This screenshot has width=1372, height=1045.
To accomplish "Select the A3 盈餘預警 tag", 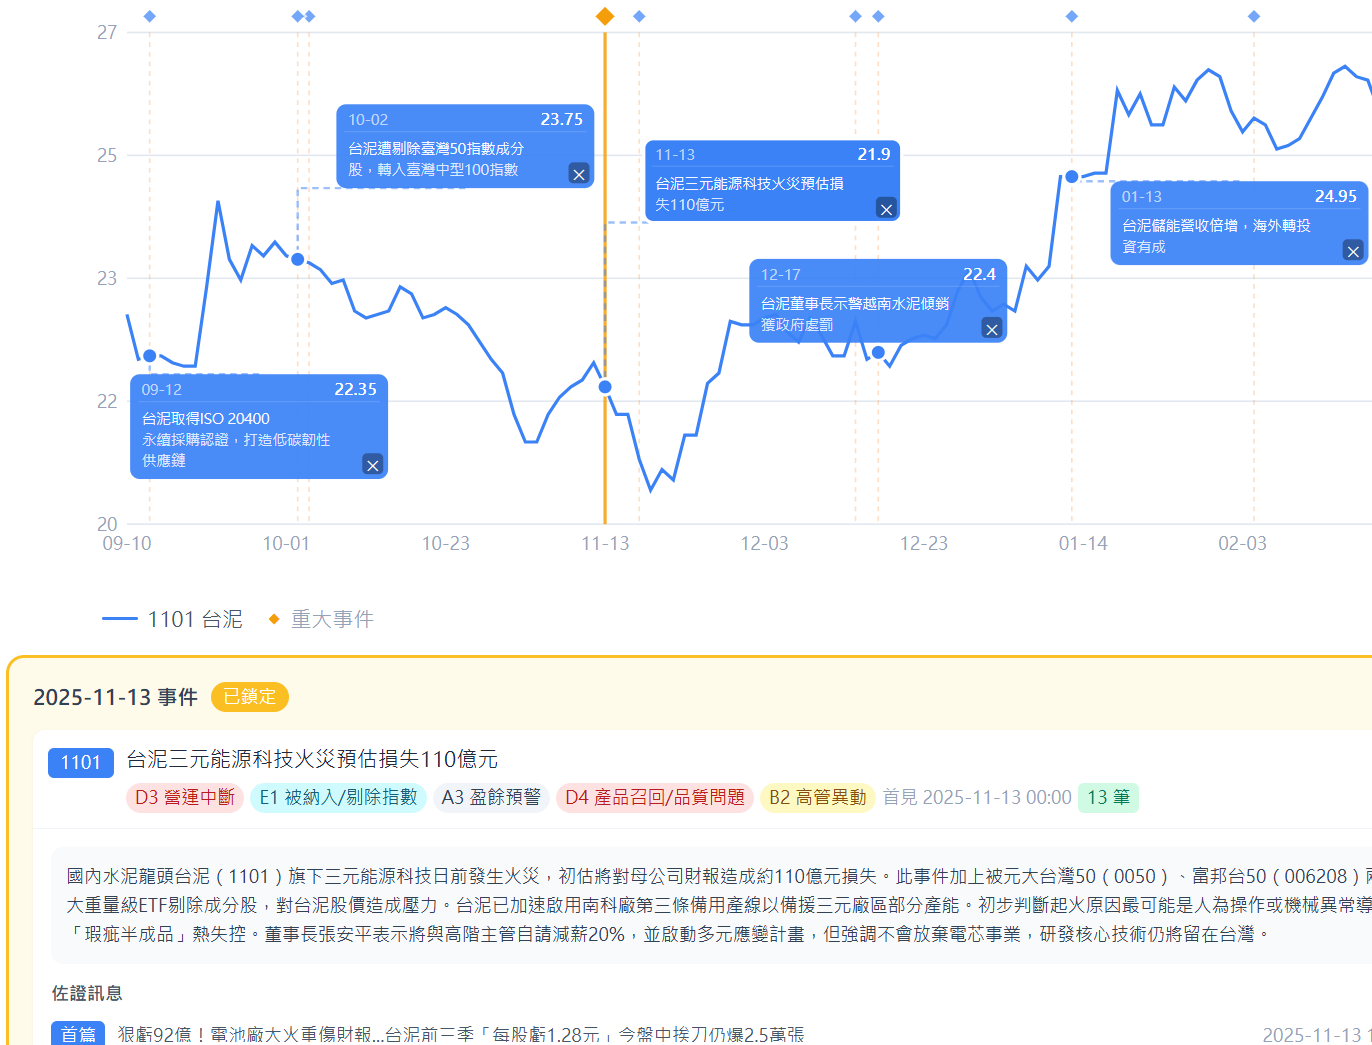I will click(490, 797).
